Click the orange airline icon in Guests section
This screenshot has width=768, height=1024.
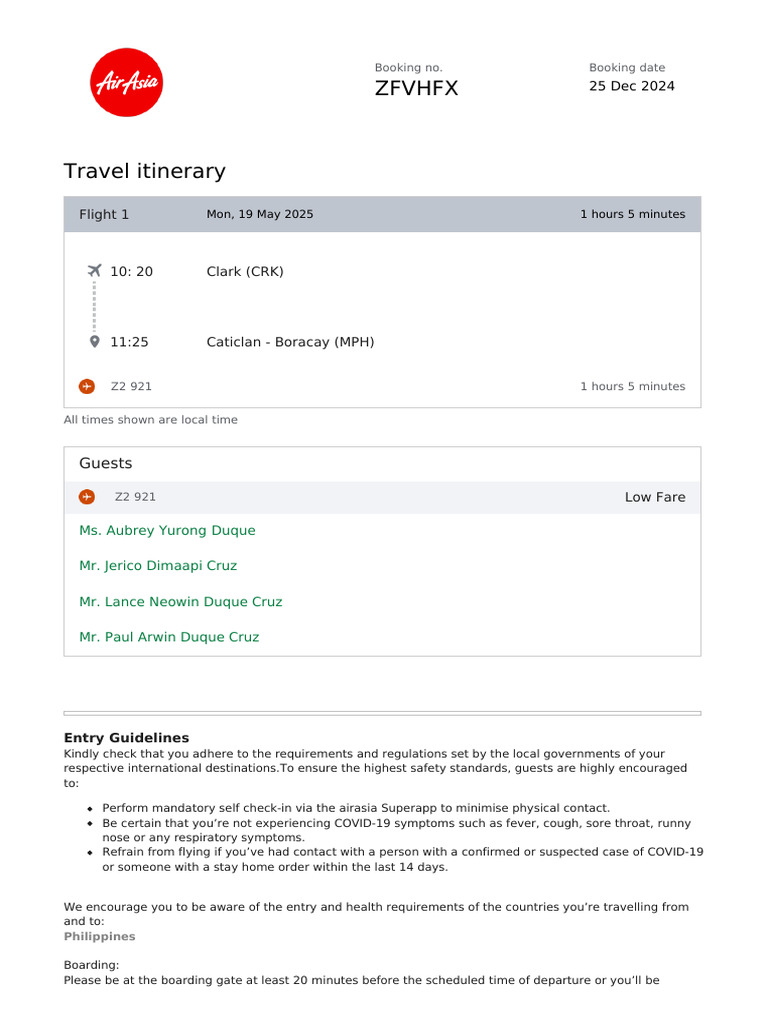pos(87,497)
